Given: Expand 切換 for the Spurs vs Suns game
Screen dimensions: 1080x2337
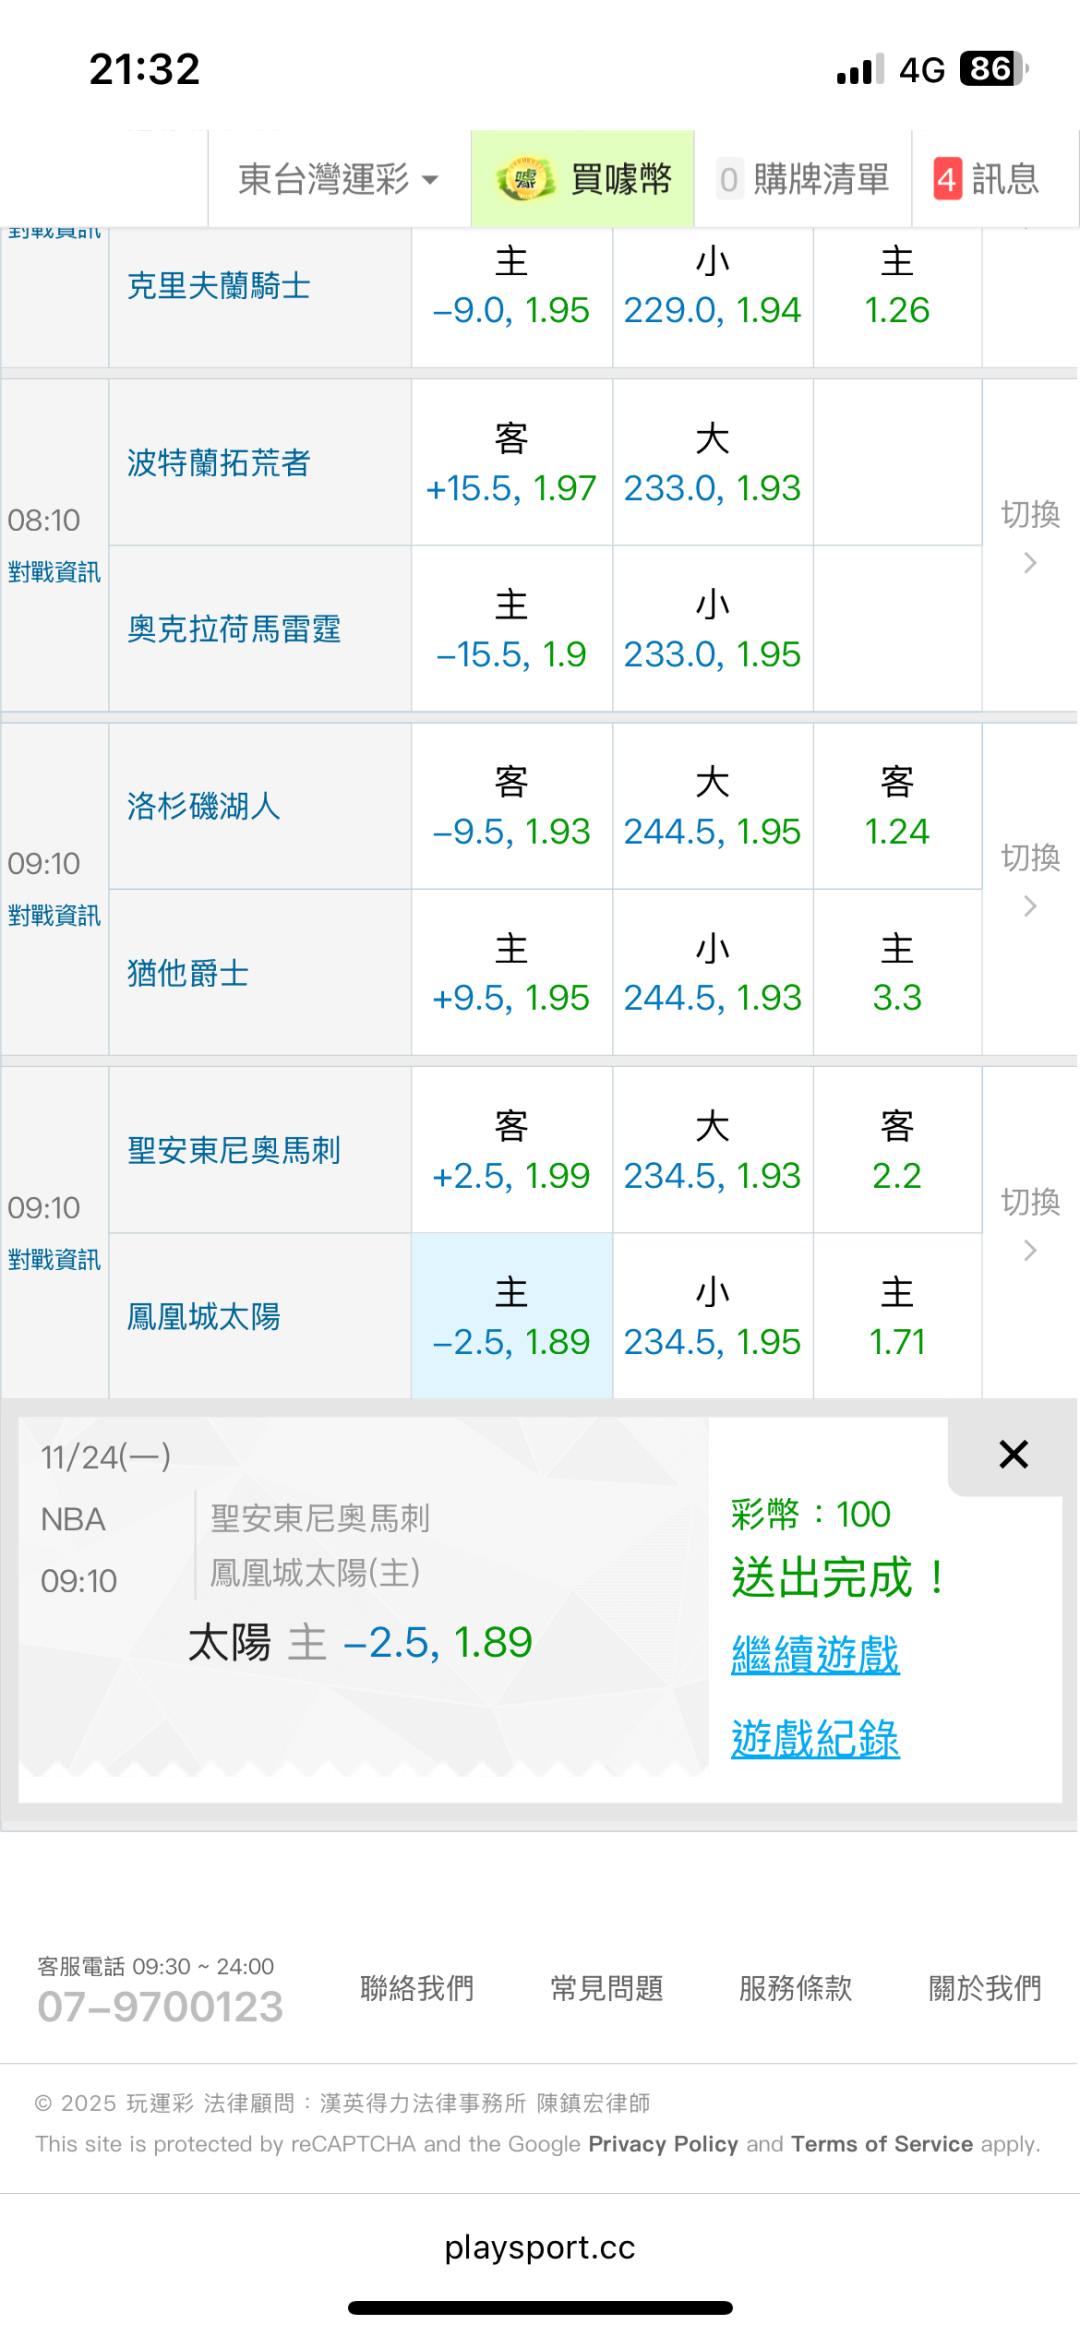Looking at the screenshot, I should point(1030,1222).
